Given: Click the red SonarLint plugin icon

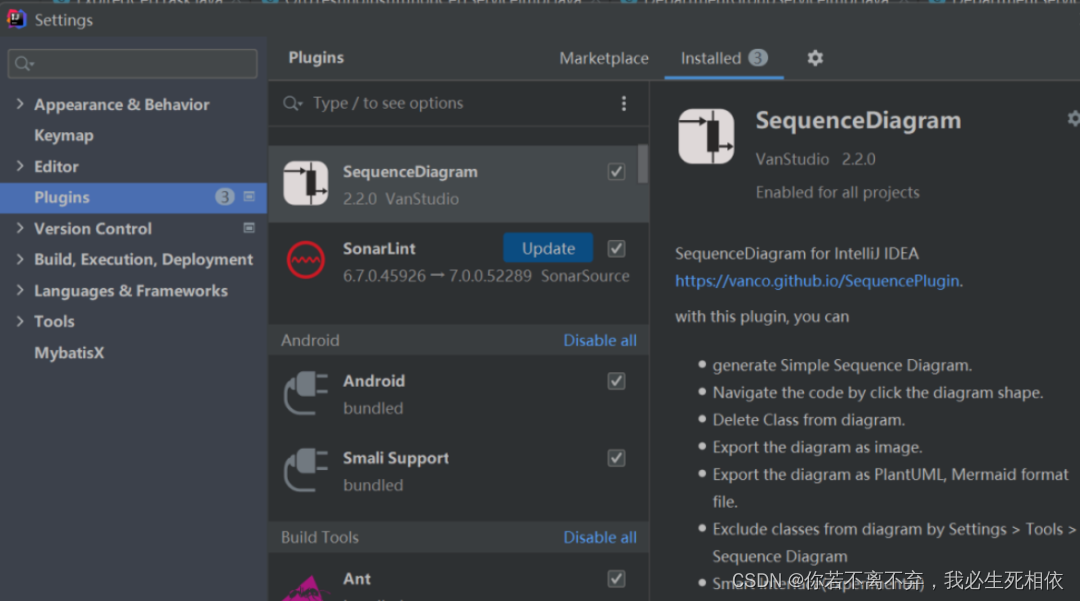Looking at the screenshot, I should tap(306, 260).
